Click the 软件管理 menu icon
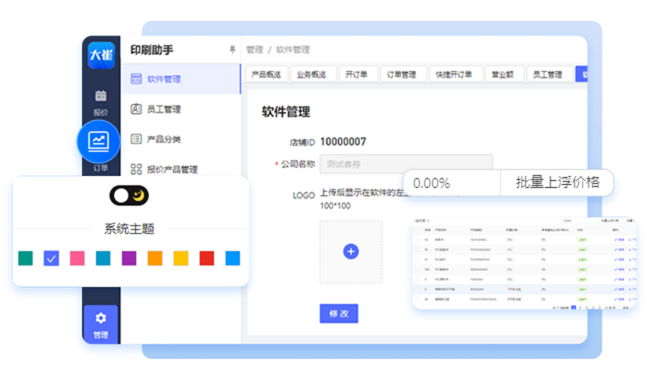 click(136, 79)
